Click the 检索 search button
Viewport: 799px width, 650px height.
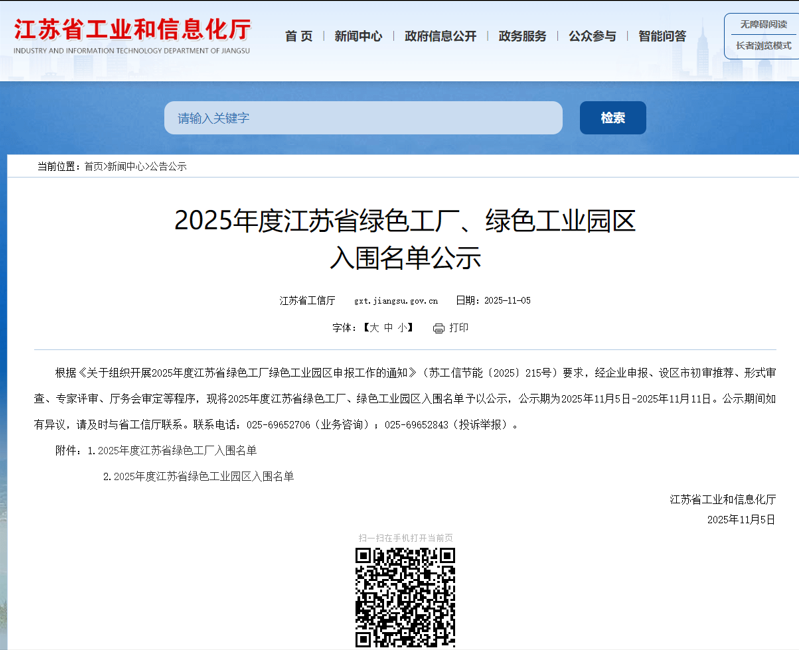coord(612,118)
